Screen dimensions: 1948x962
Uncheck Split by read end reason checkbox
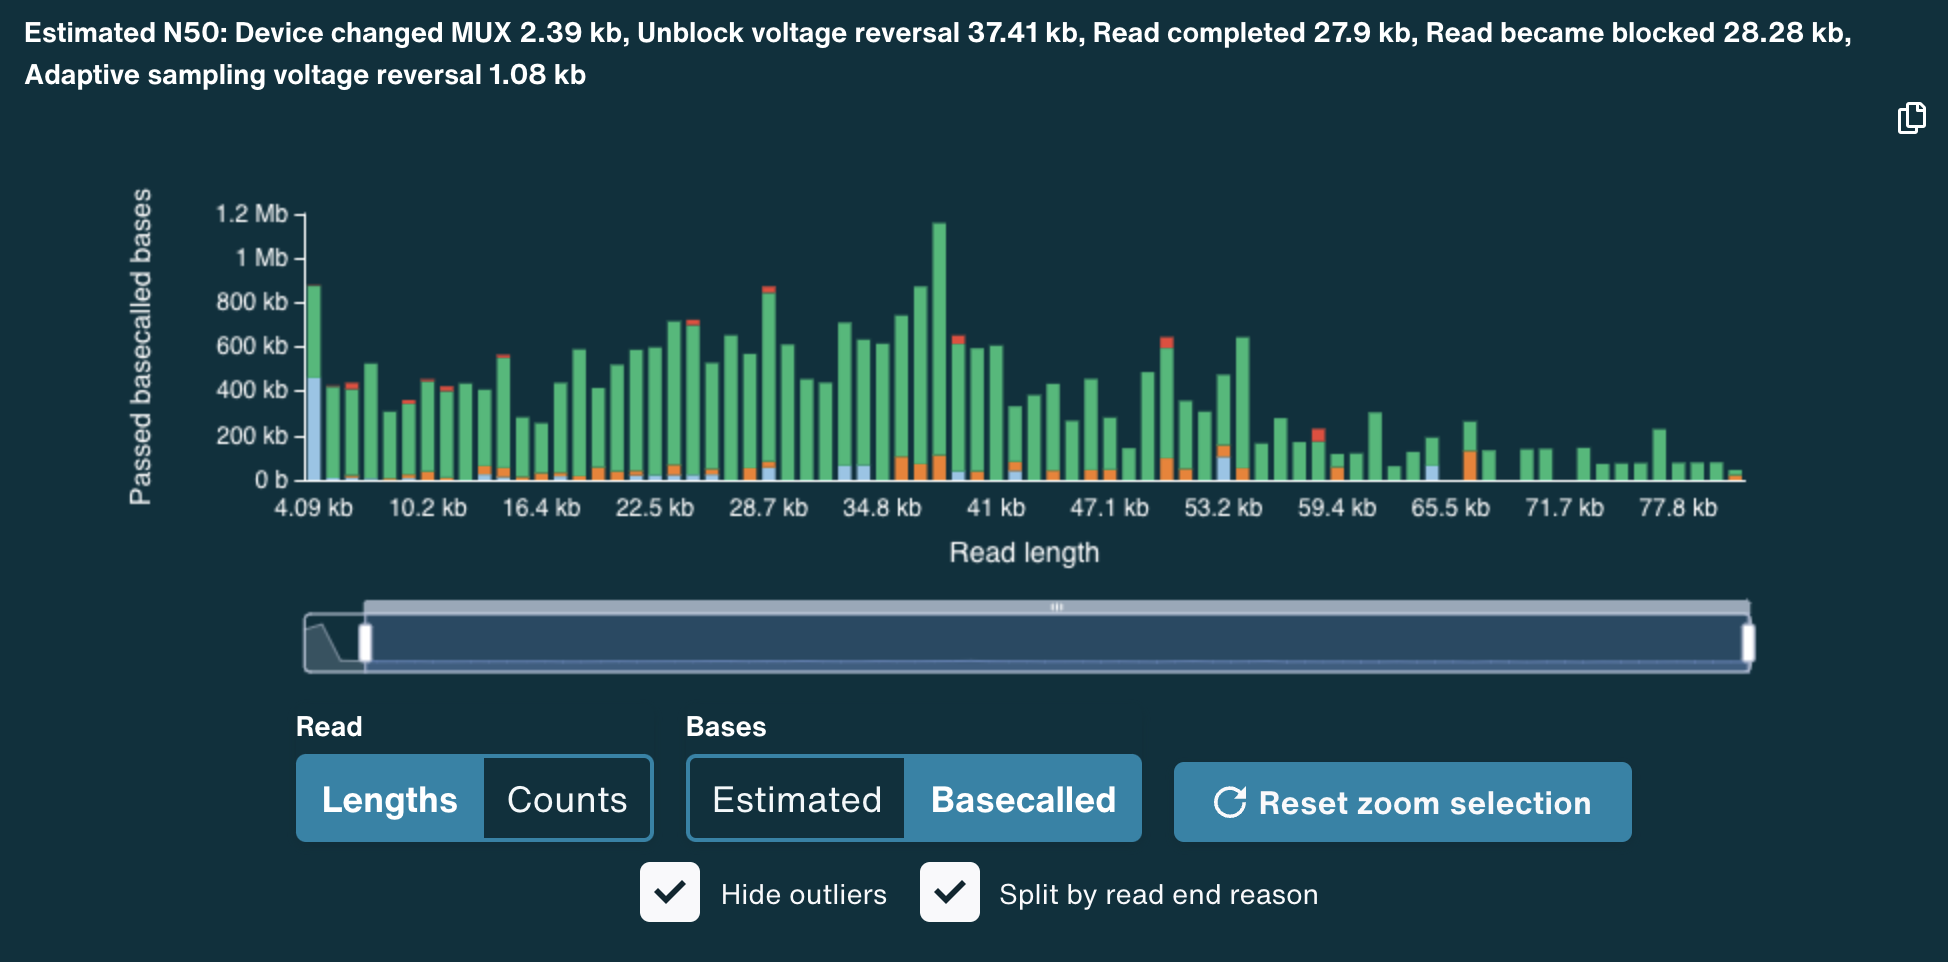coord(950,892)
